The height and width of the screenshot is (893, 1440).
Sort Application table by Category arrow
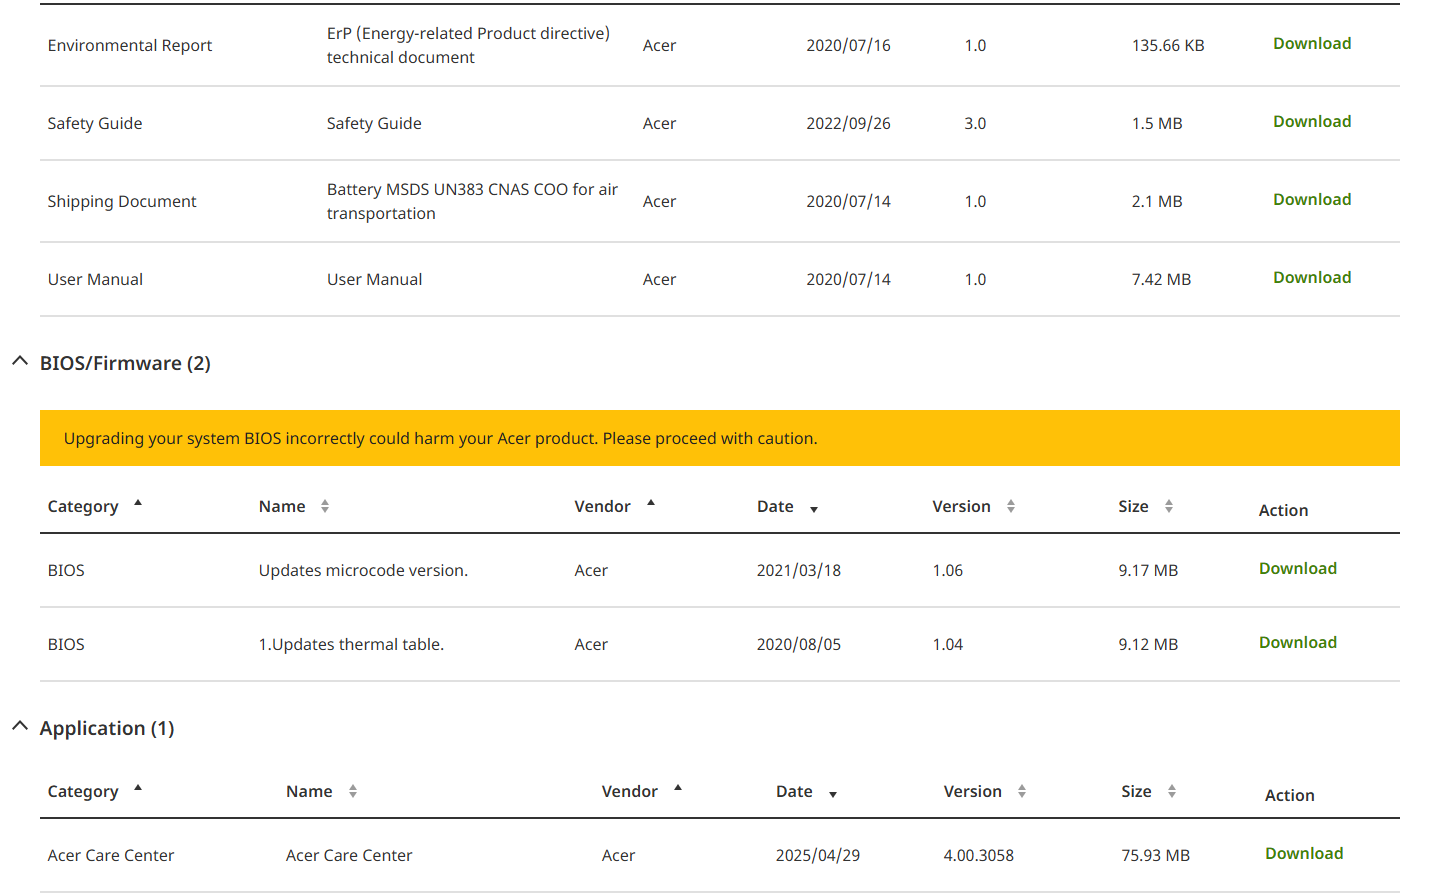(x=138, y=788)
